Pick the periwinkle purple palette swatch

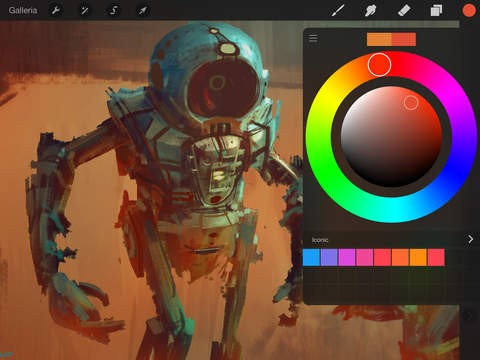[329, 257]
